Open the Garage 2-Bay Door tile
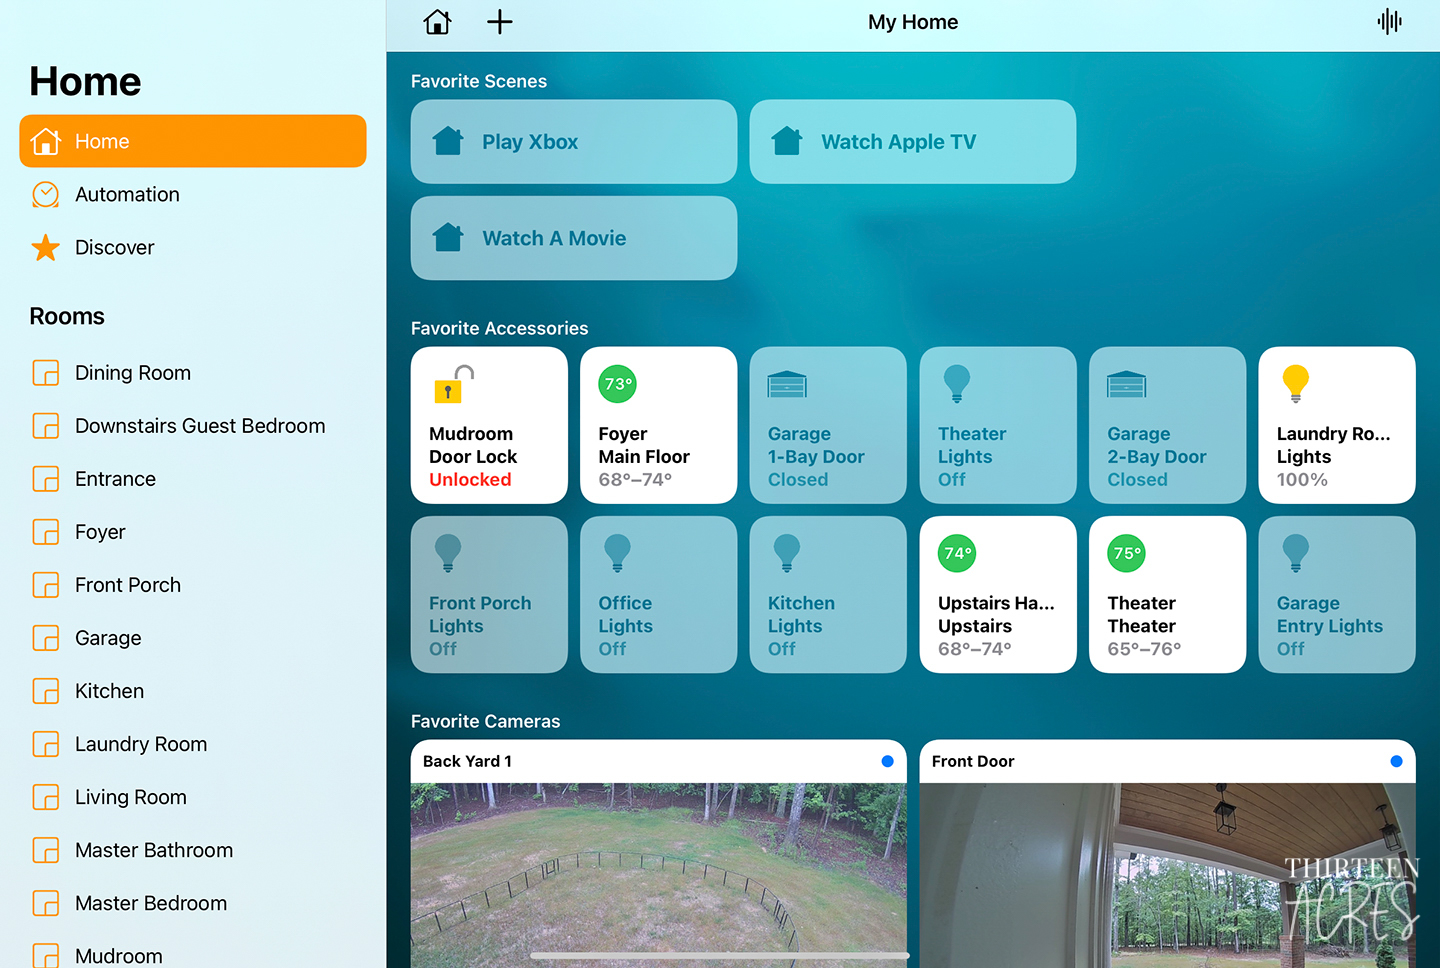The image size is (1440, 968). 1168,425
